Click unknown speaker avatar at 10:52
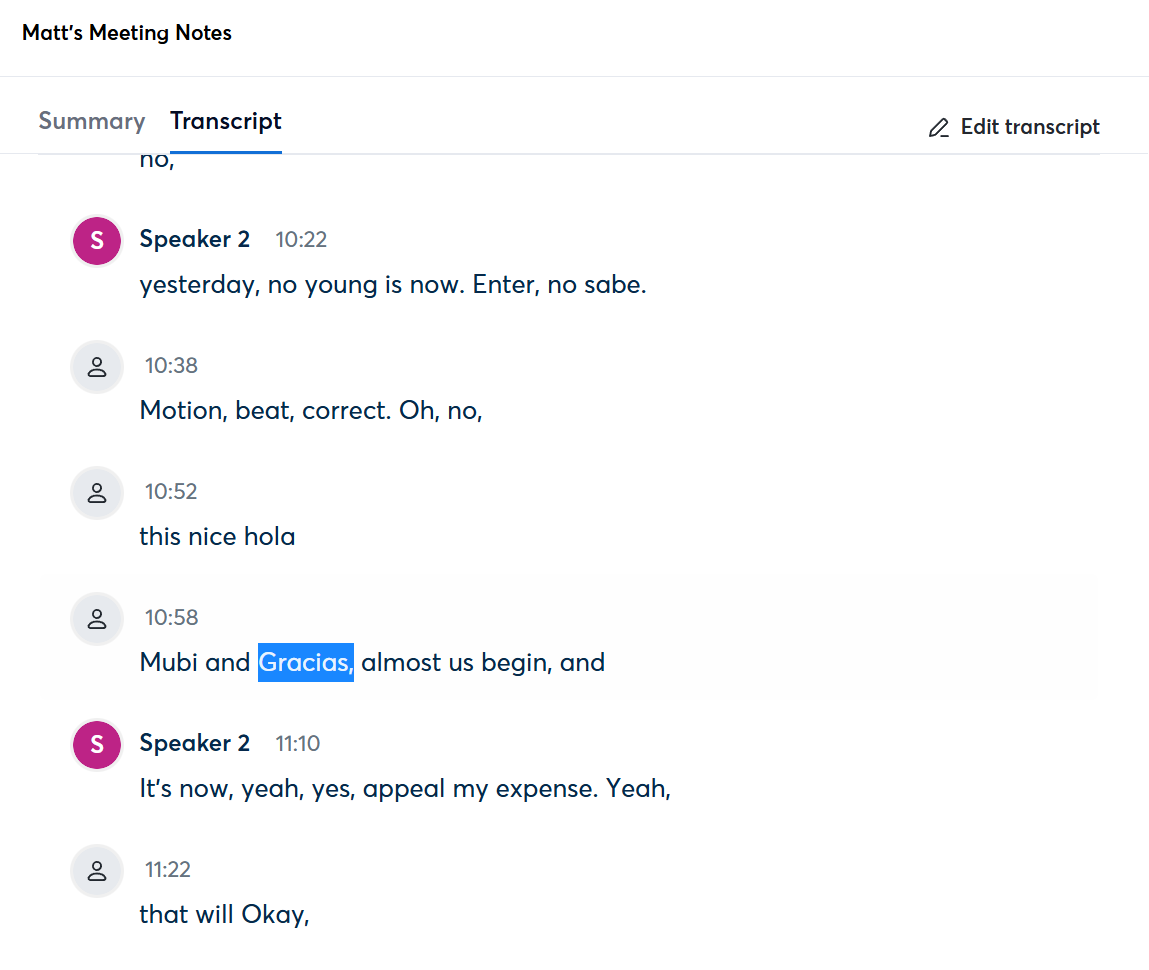The image size is (1149, 970). (x=97, y=492)
